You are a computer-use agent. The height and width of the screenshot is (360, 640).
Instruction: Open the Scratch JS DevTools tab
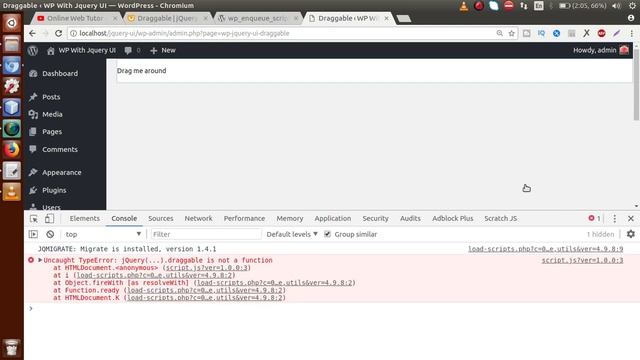click(x=501, y=219)
